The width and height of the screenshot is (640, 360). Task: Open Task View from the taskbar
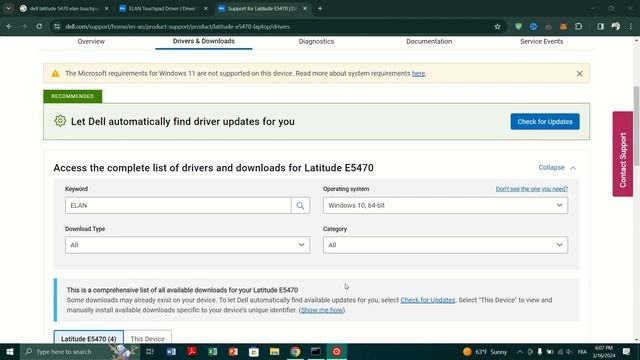click(150, 352)
